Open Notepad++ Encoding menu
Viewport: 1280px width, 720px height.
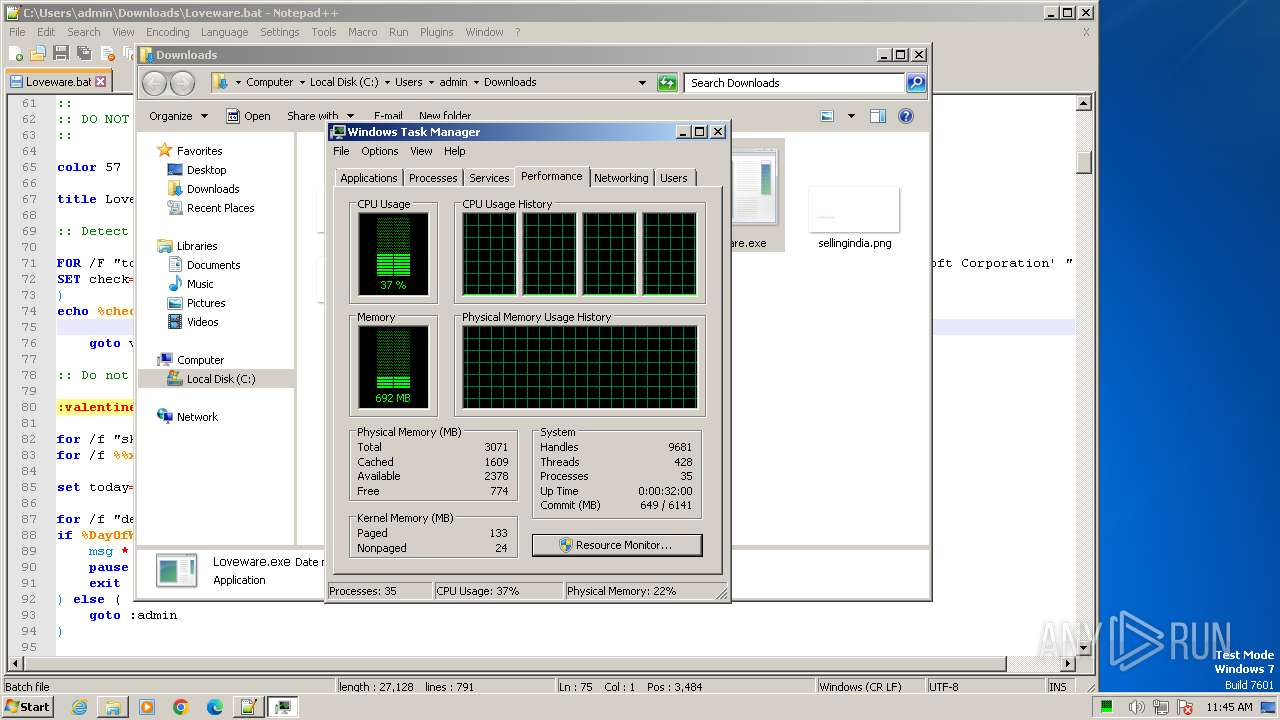point(167,32)
